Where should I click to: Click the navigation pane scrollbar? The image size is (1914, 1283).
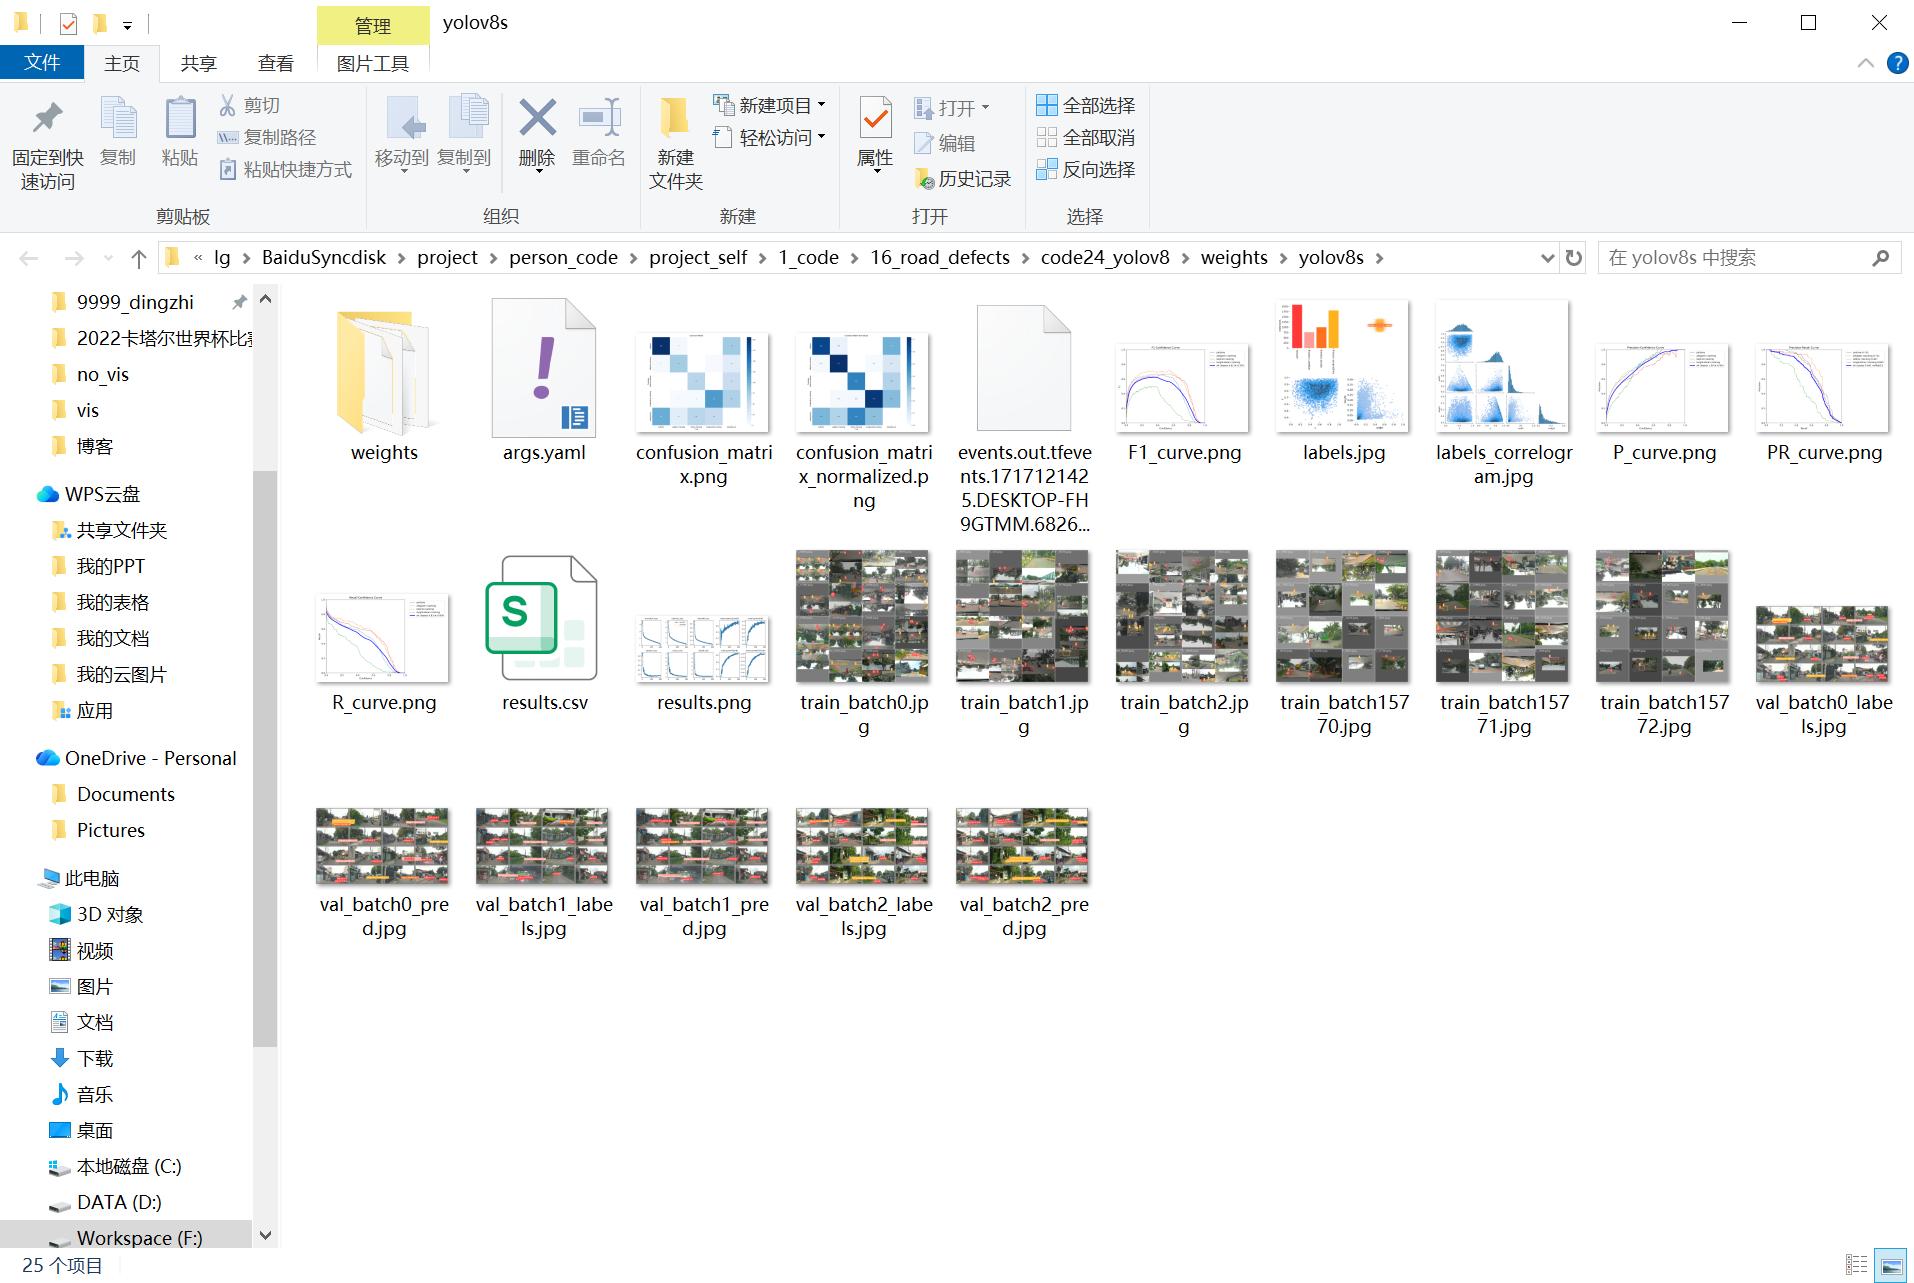[265, 757]
